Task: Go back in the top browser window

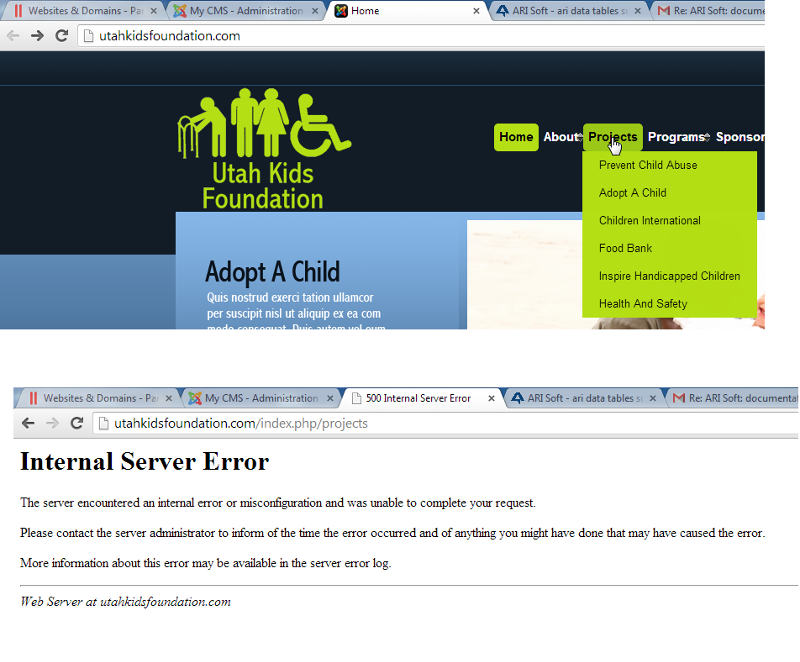Action: (13, 36)
